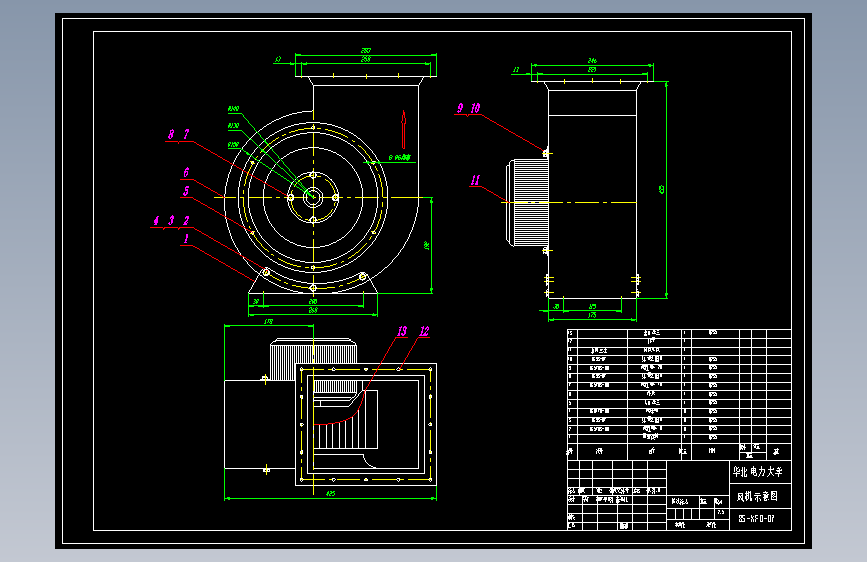Click part callout number 8
The image size is (867, 562).
click(171, 134)
